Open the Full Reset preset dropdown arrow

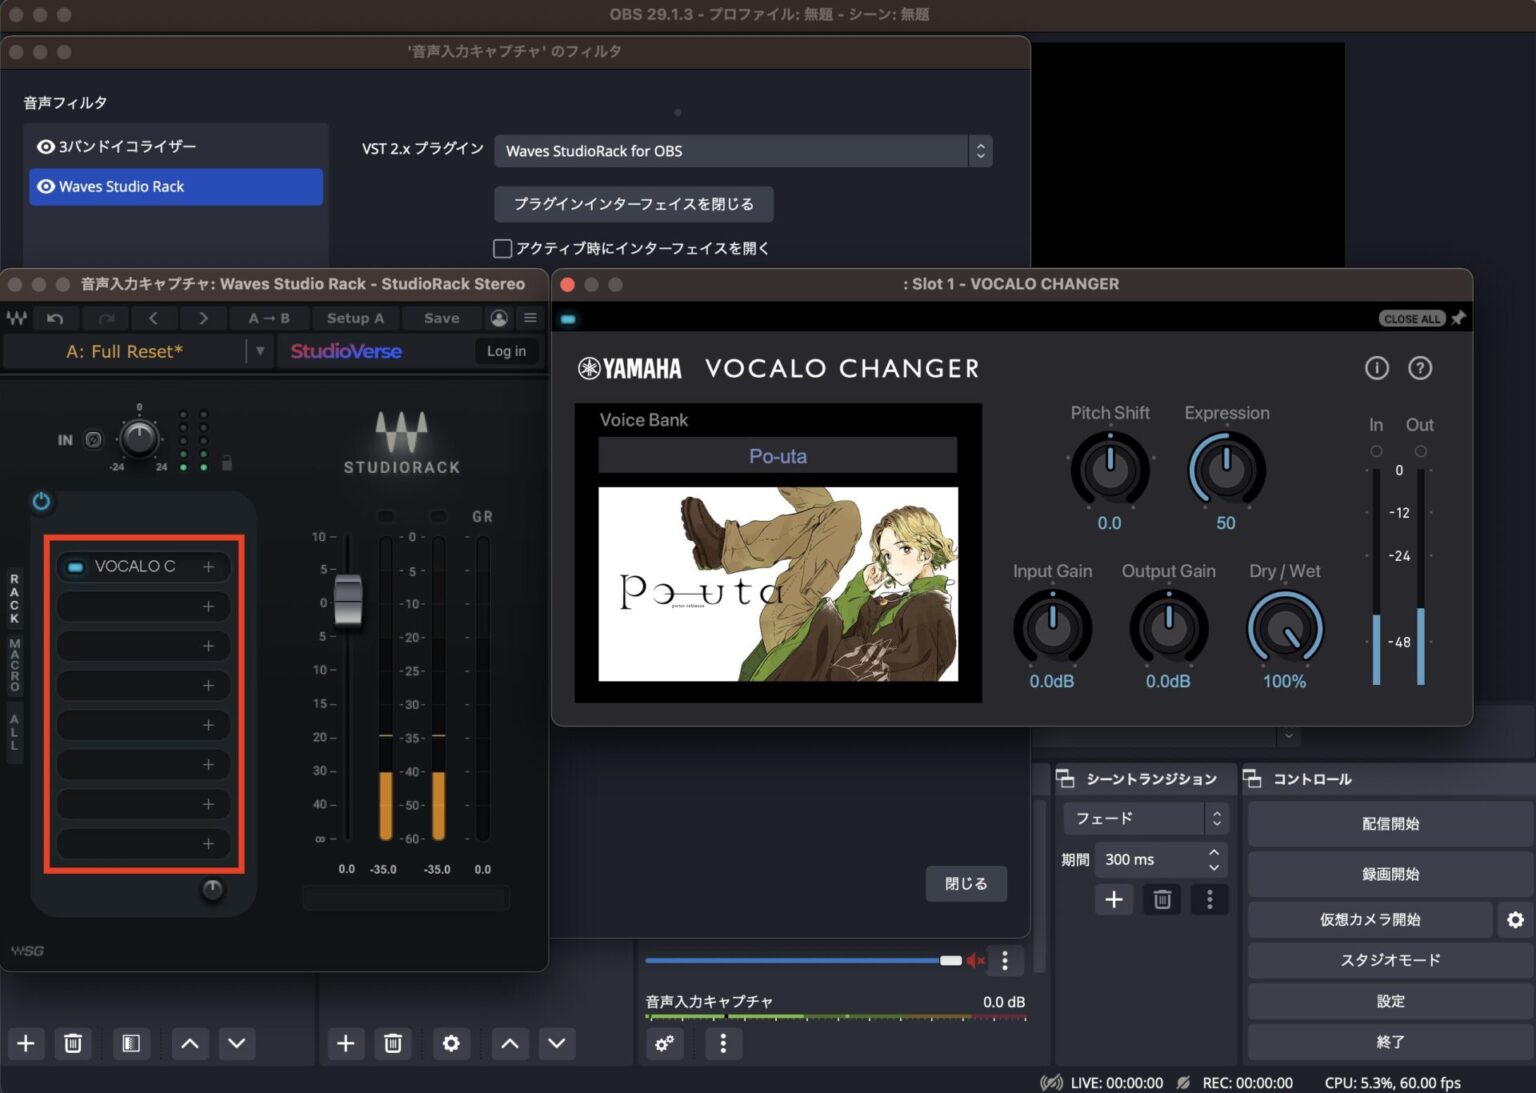pyautogui.click(x=260, y=351)
